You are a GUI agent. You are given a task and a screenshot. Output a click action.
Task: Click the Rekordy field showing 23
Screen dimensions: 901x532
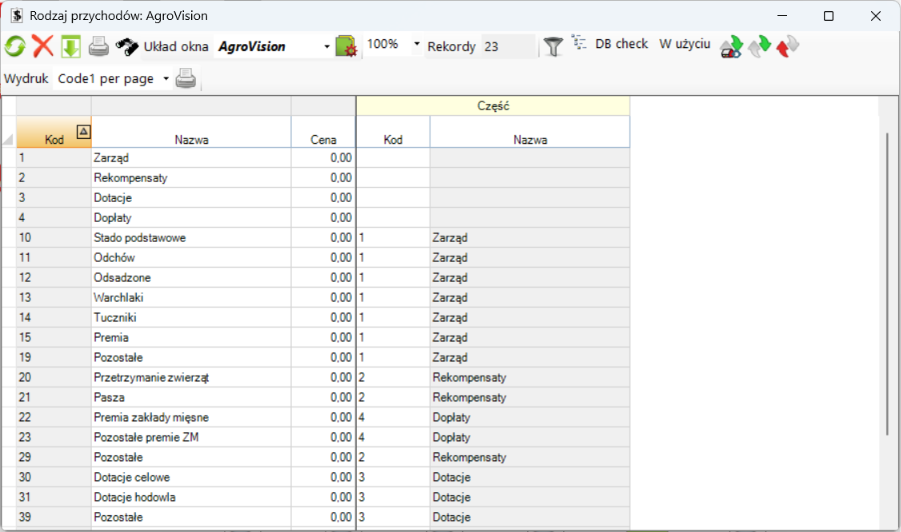(508, 47)
